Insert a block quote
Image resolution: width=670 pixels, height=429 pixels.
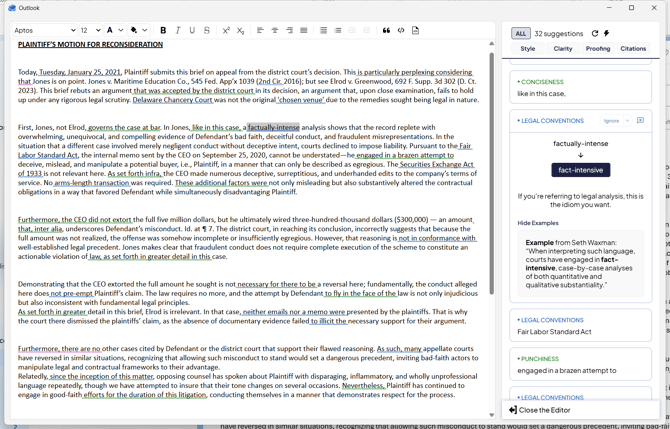coord(386,30)
